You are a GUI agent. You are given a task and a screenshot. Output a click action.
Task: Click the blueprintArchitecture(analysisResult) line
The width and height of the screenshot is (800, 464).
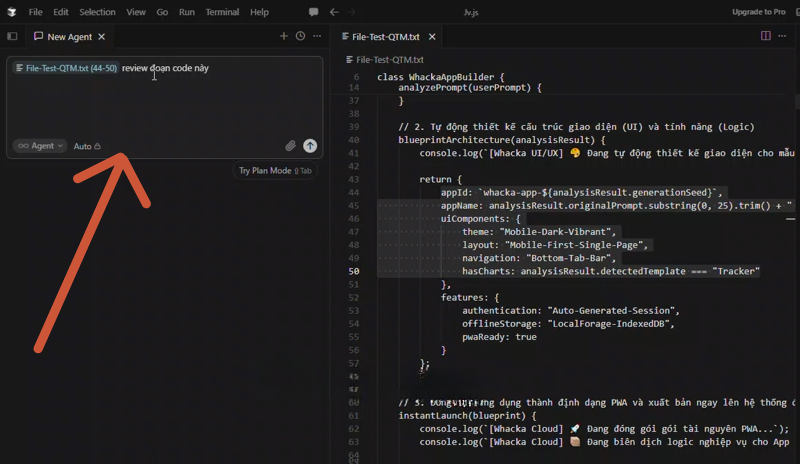502,140
